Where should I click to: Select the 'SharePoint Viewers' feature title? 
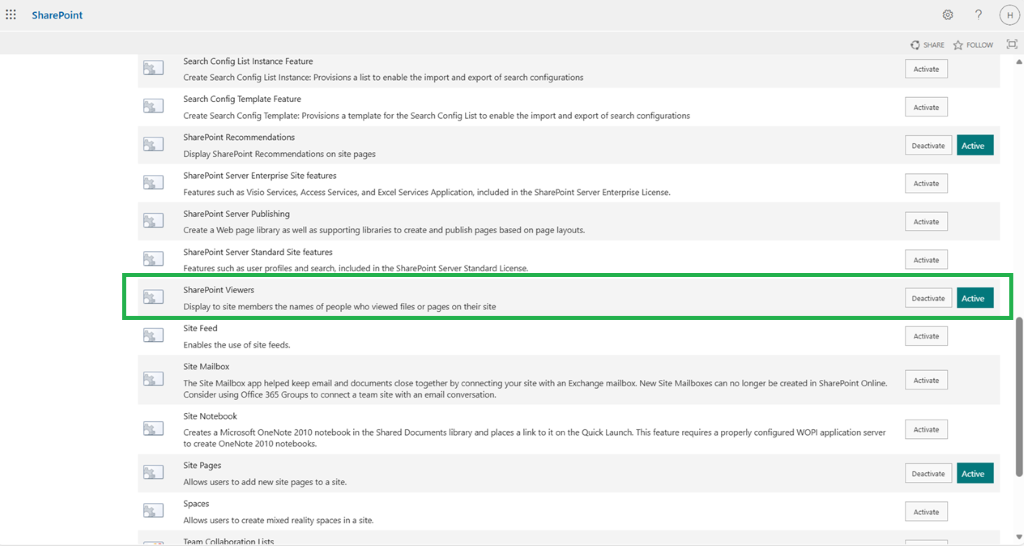pyautogui.click(x=219, y=290)
